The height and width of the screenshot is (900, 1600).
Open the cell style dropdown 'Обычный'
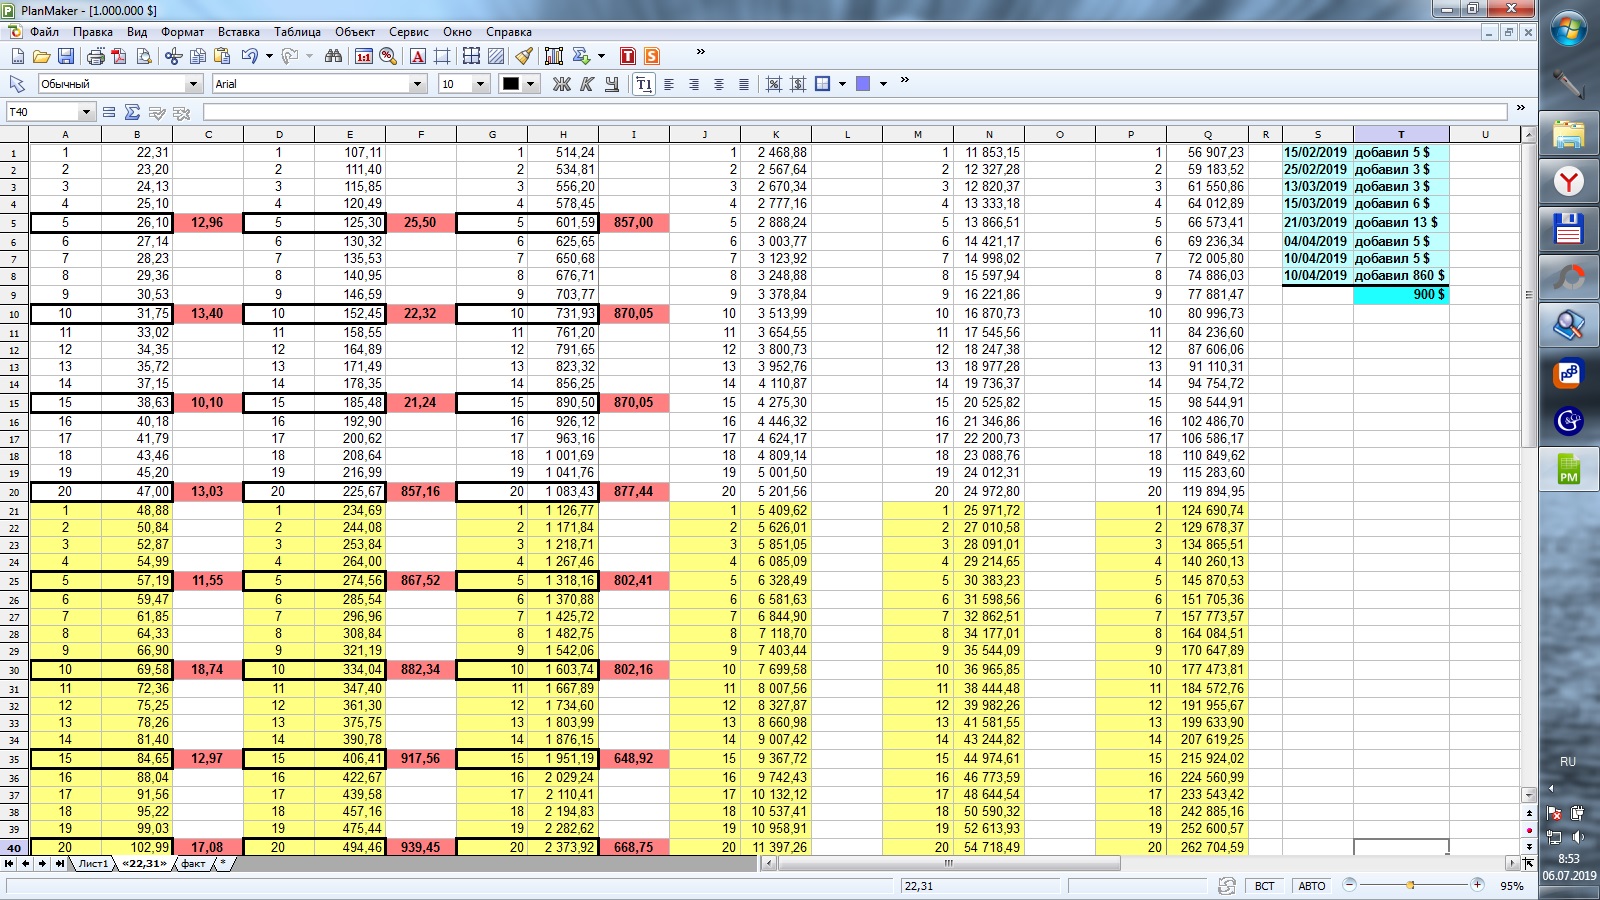click(193, 84)
